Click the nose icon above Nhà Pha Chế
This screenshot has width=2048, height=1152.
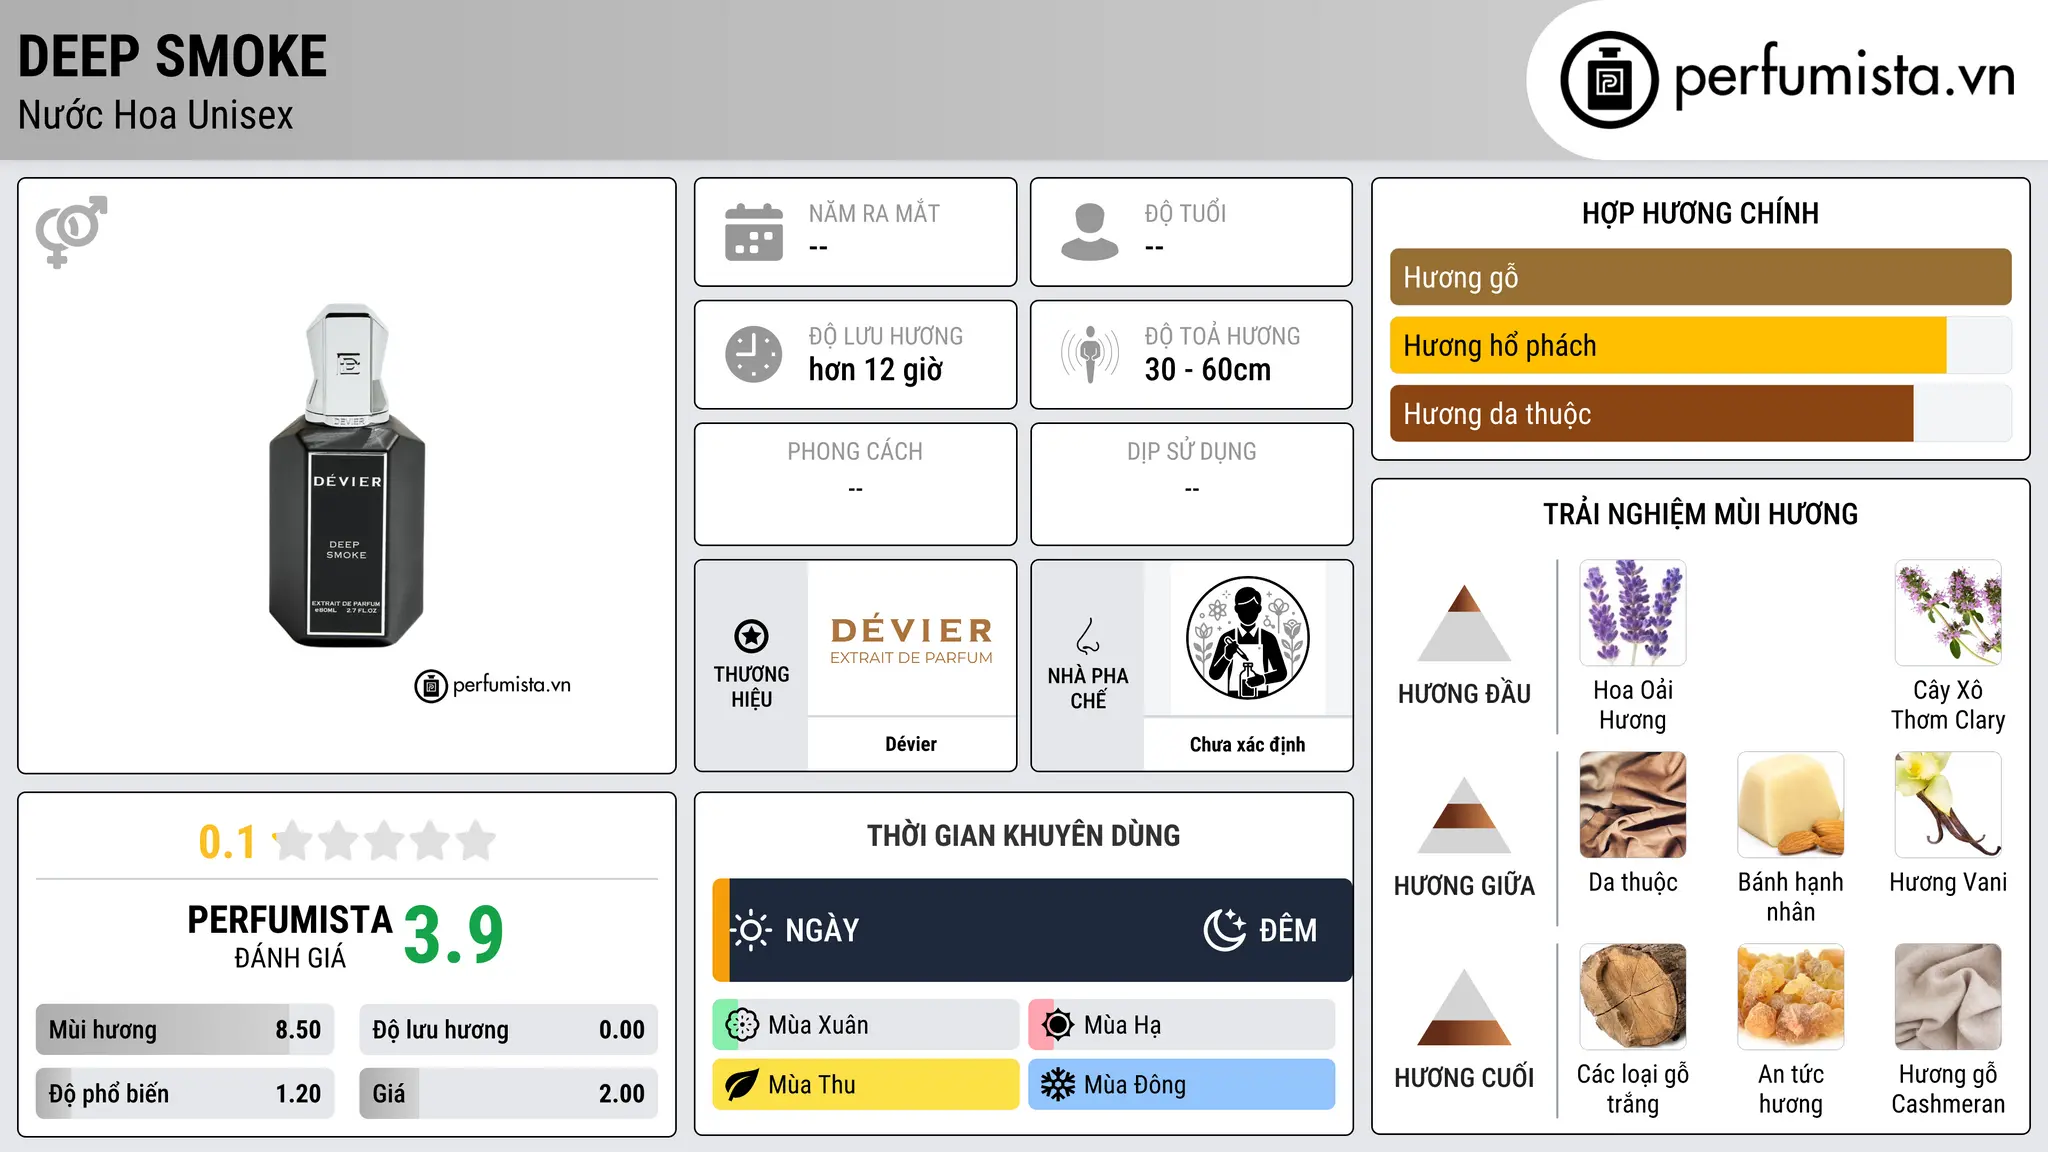point(1088,636)
